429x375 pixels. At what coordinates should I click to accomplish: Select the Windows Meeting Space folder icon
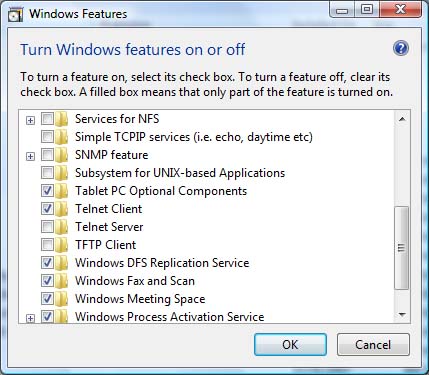(61, 299)
